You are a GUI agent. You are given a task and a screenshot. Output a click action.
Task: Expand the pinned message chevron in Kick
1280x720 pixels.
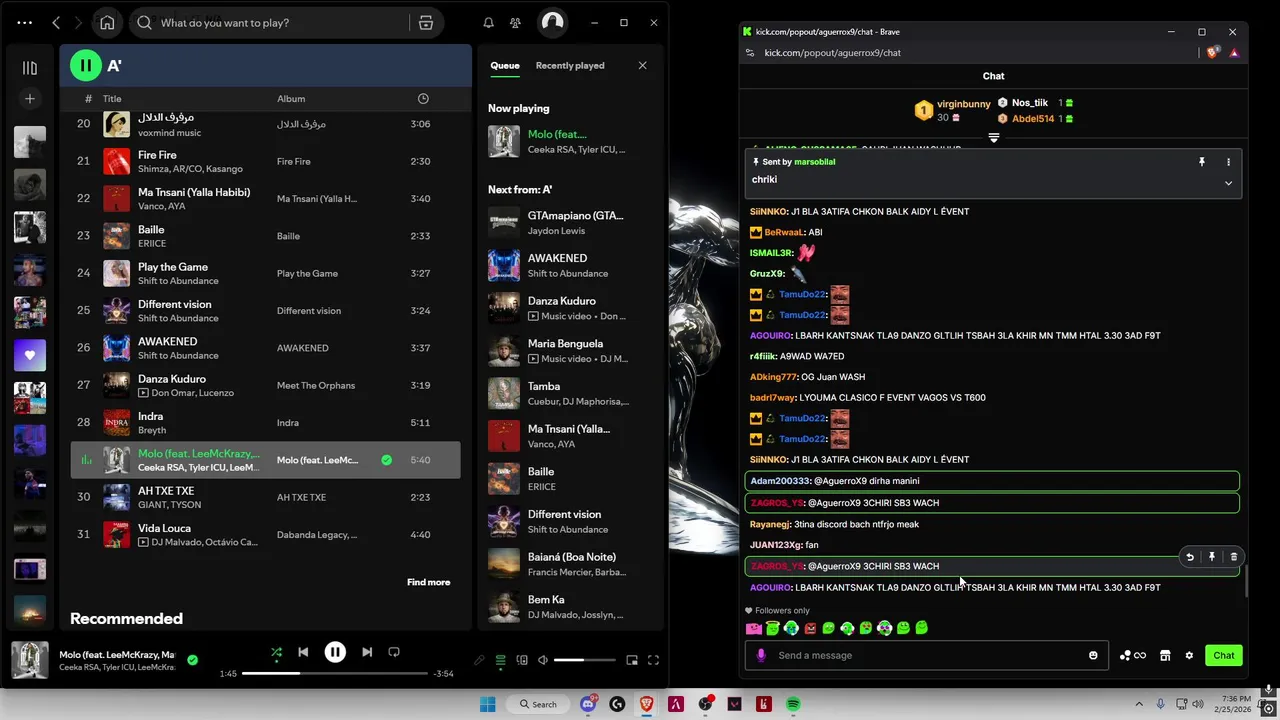pos(1228,183)
